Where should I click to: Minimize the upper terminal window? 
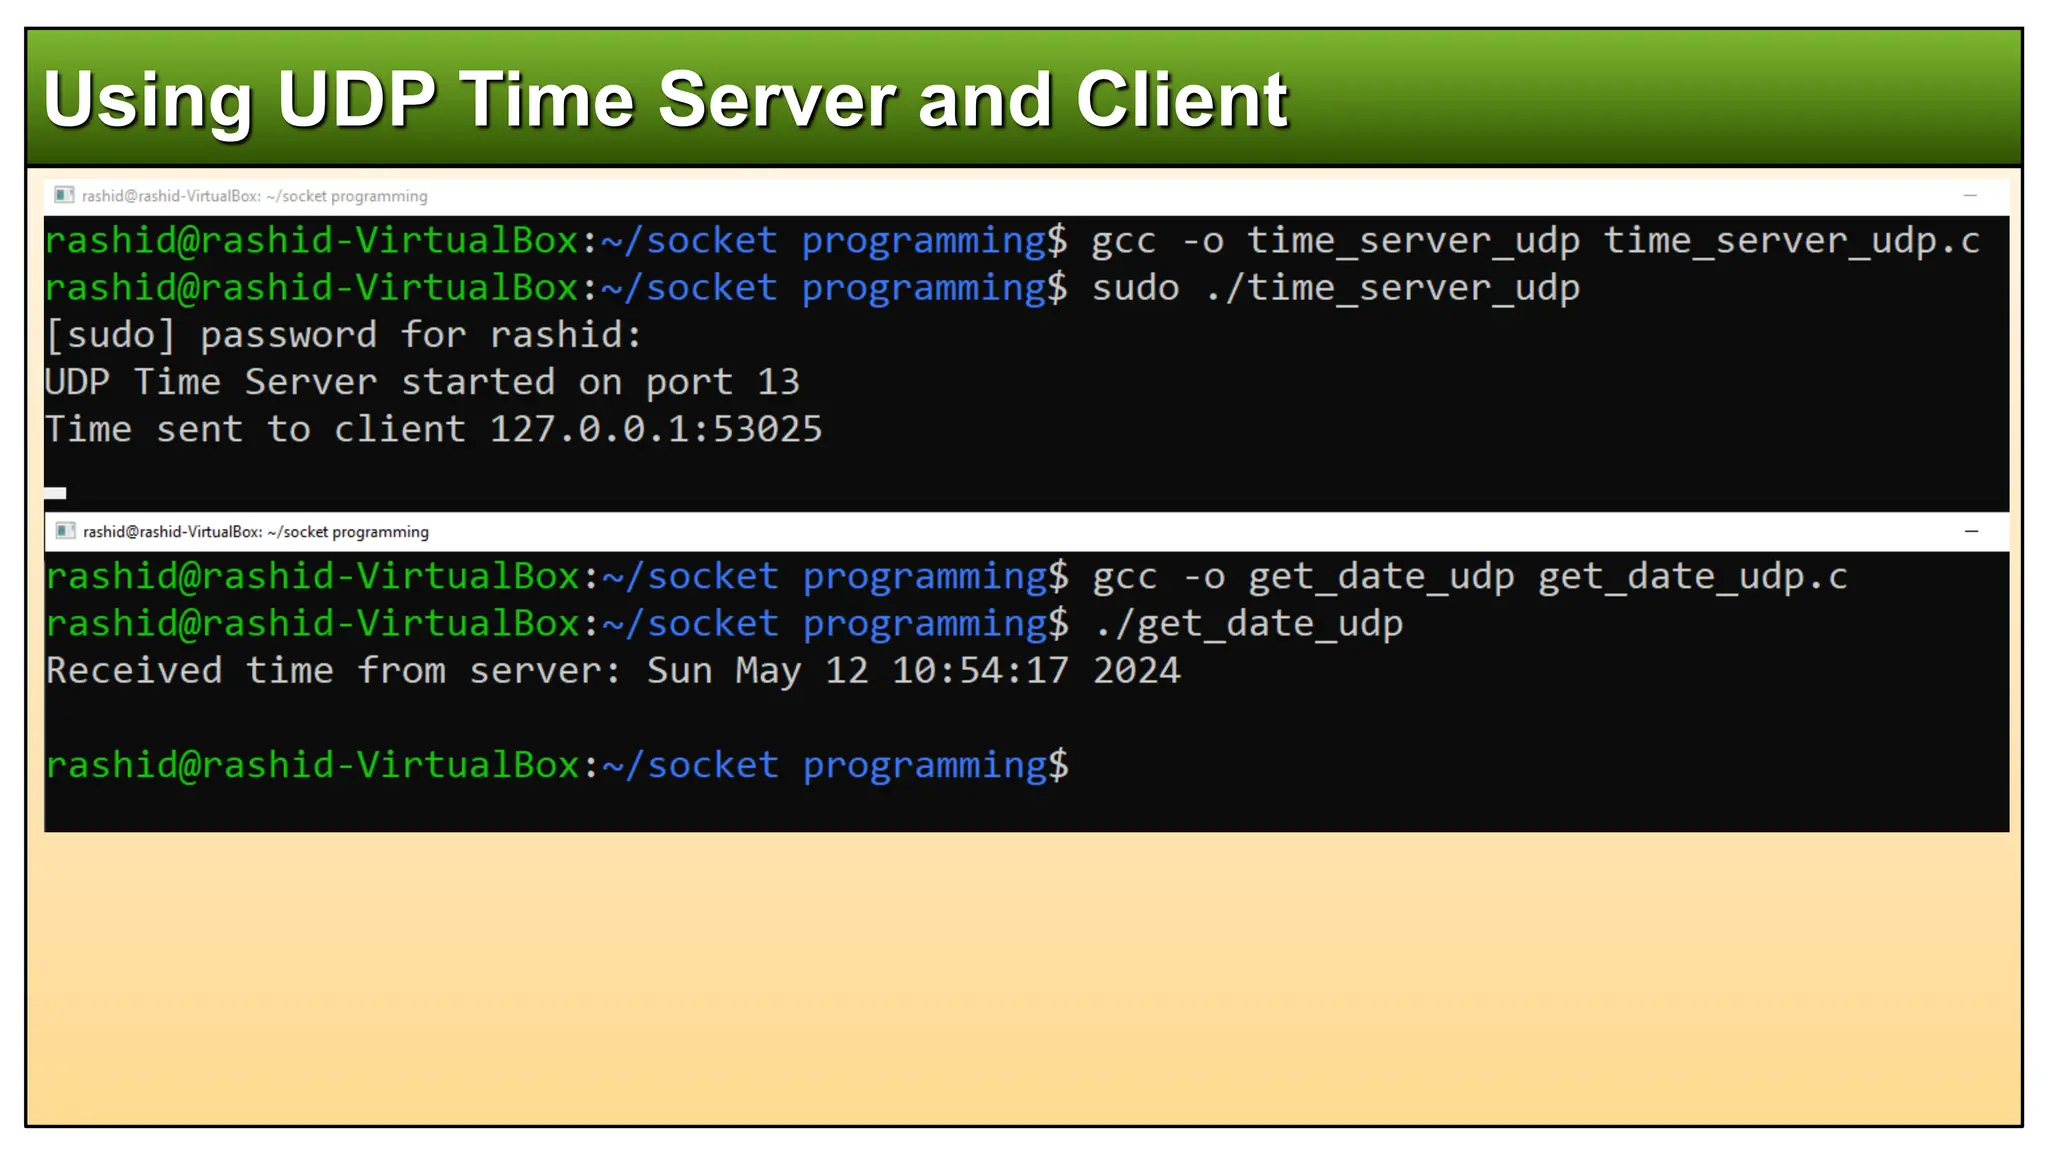[x=1970, y=195]
